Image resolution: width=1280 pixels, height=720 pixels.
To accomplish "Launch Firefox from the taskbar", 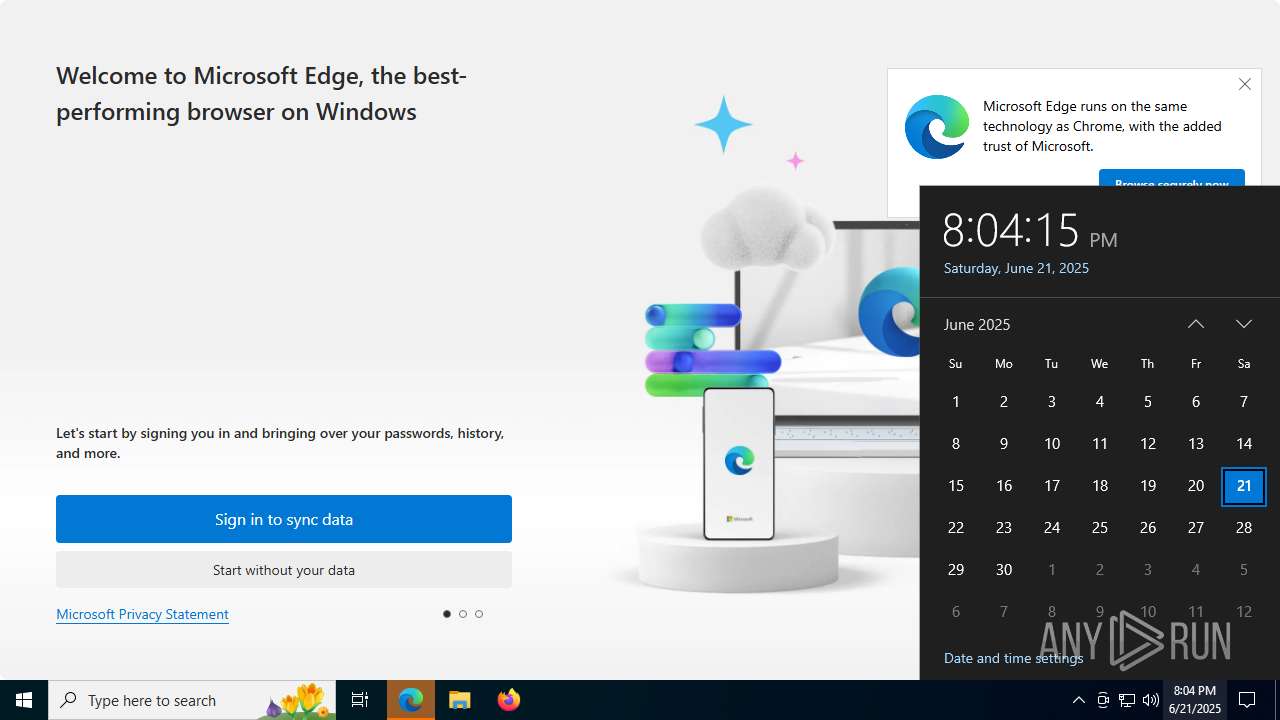I will 508,700.
